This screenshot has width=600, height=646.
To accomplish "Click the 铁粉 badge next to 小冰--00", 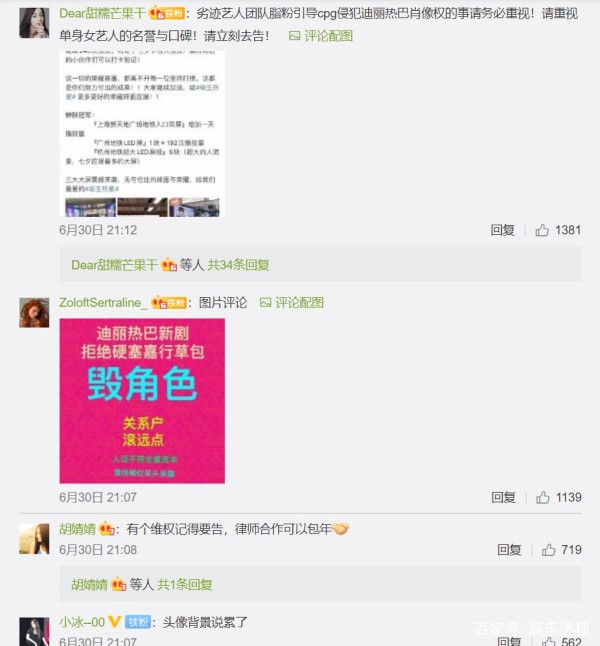I will click(138, 622).
